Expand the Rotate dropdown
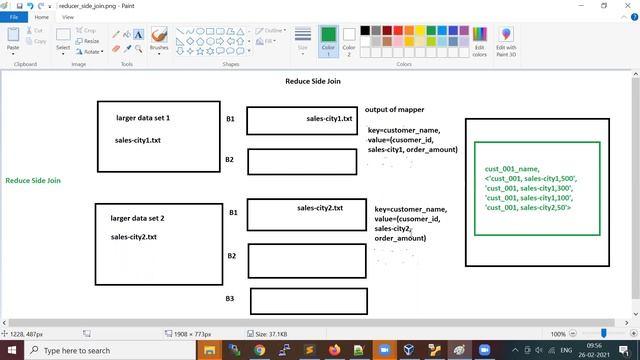640x360 pixels. (102, 51)
